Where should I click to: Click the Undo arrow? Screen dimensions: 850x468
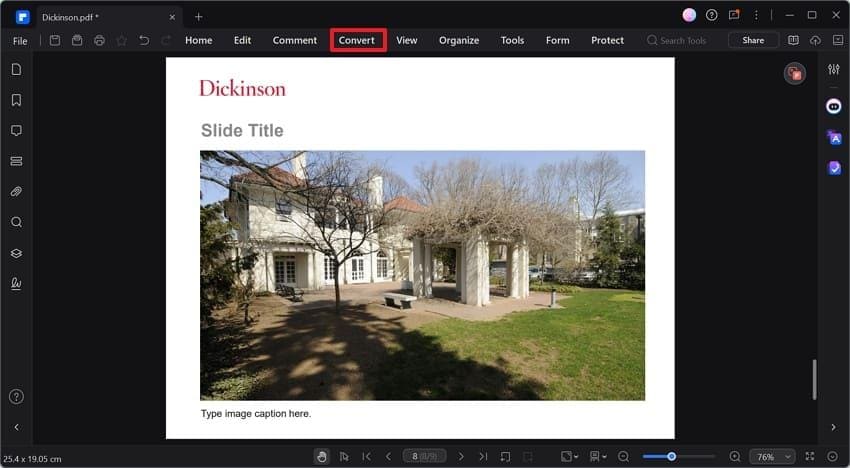(144, 40)
